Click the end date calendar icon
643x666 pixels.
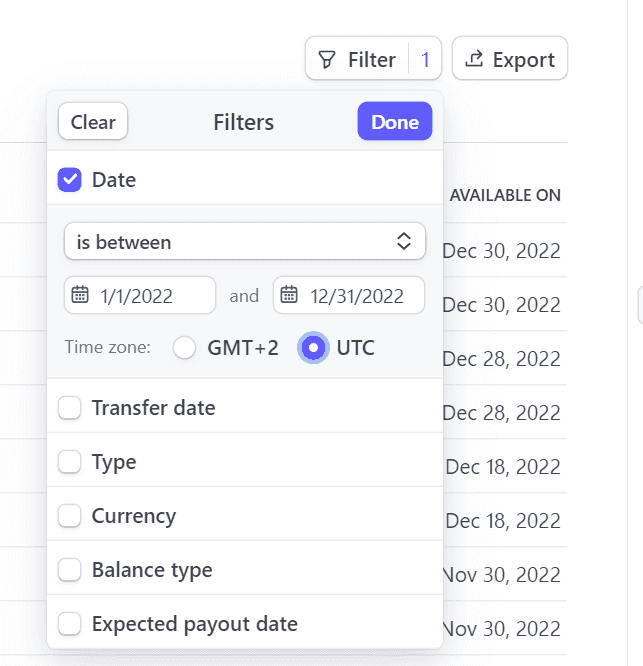pos(289,295)
